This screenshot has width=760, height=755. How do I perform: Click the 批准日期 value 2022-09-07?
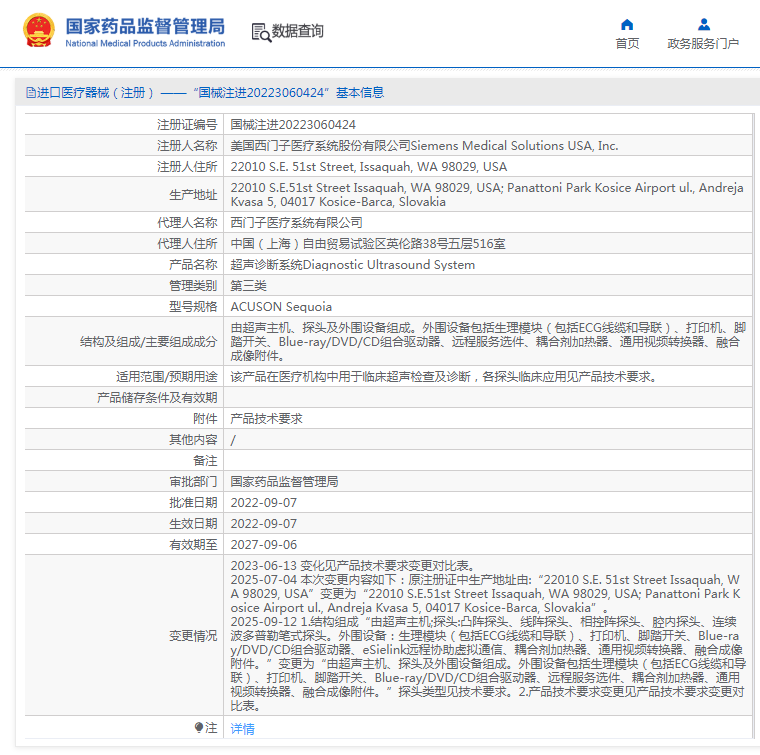pos(264,502)
